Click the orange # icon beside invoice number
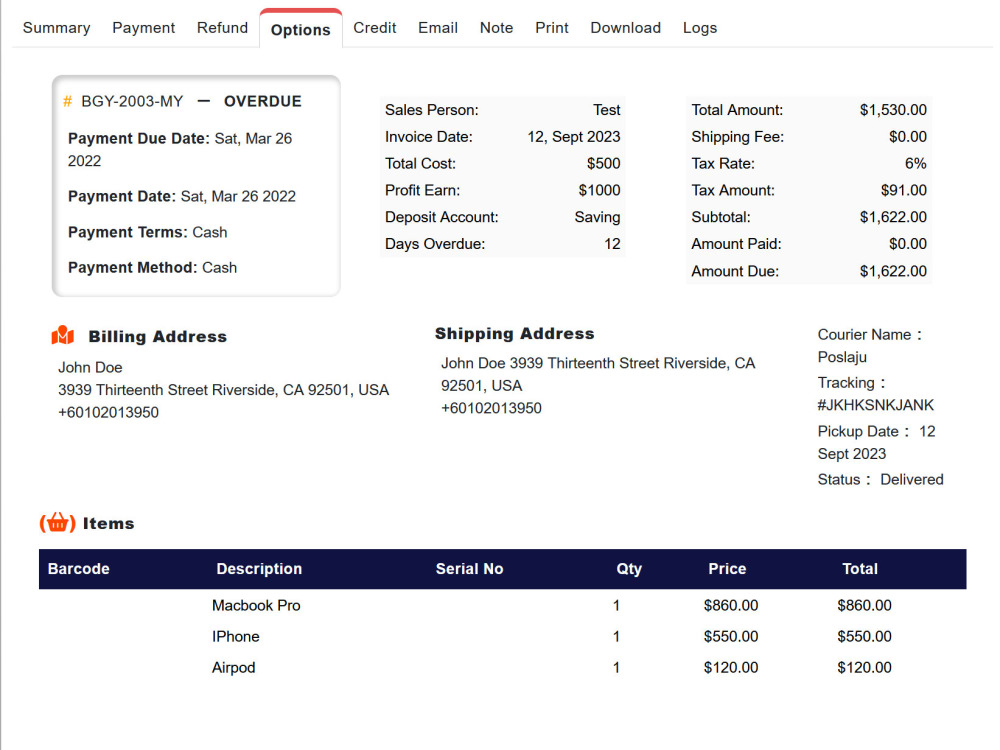 tap(65, 101)
